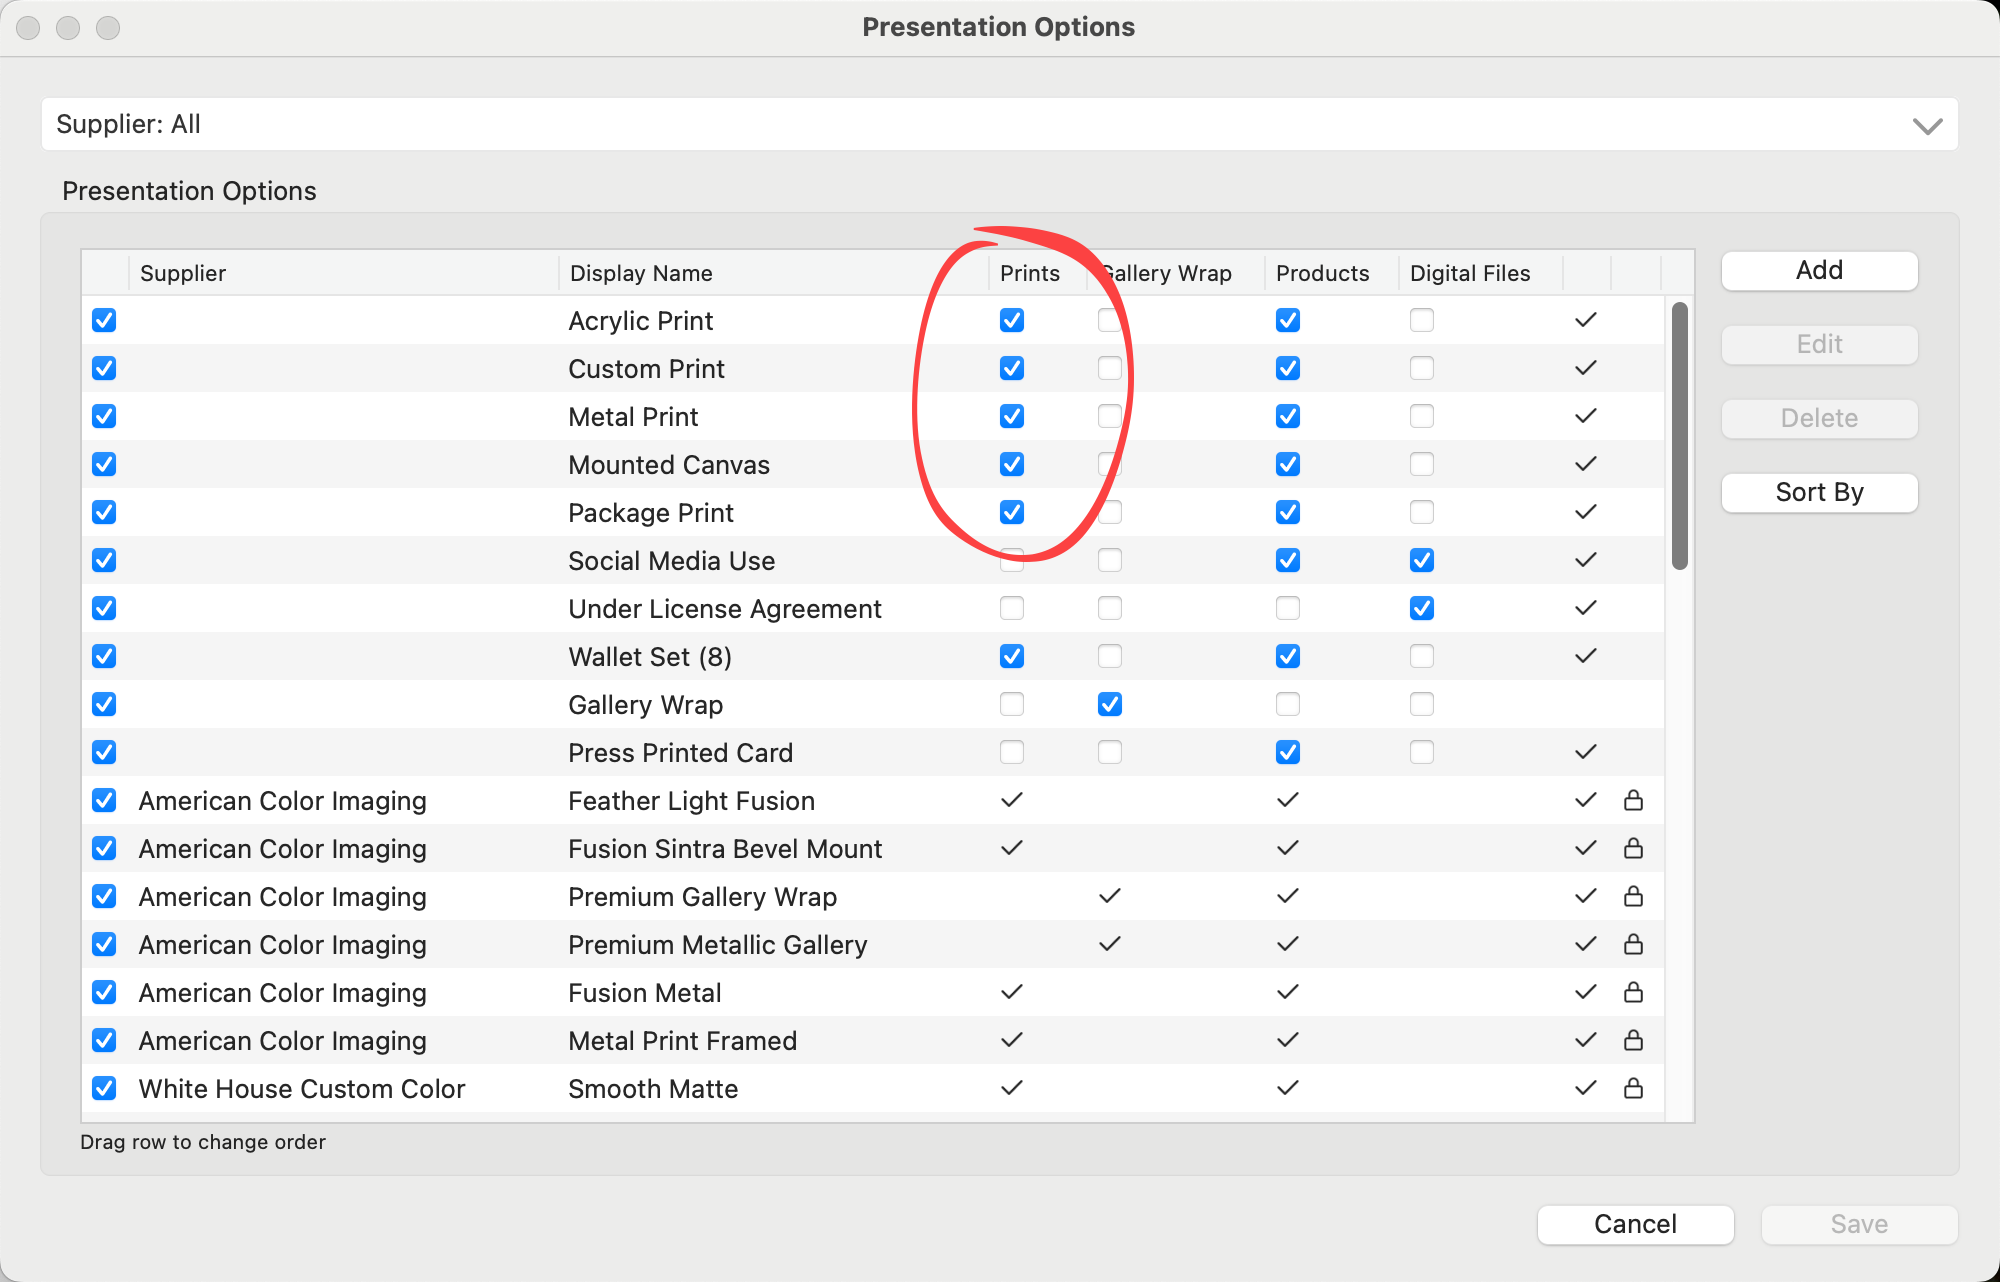Click Products checkmark for Metal Print Framed
Image resolution: width=2000 pixels, height=1282 pixels.
click(x=1288, y=1040)
